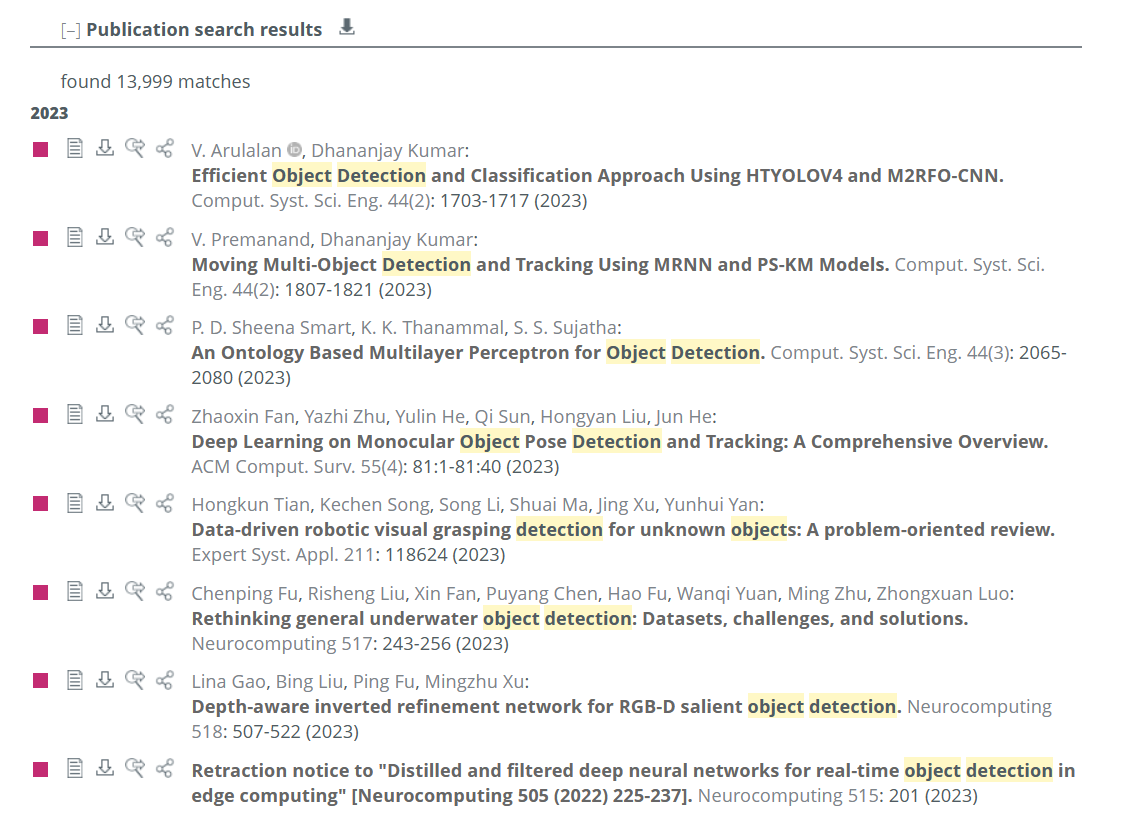
Task: Open electronic edition of Monocular Object Pose paper
Action: click(74, 414)
